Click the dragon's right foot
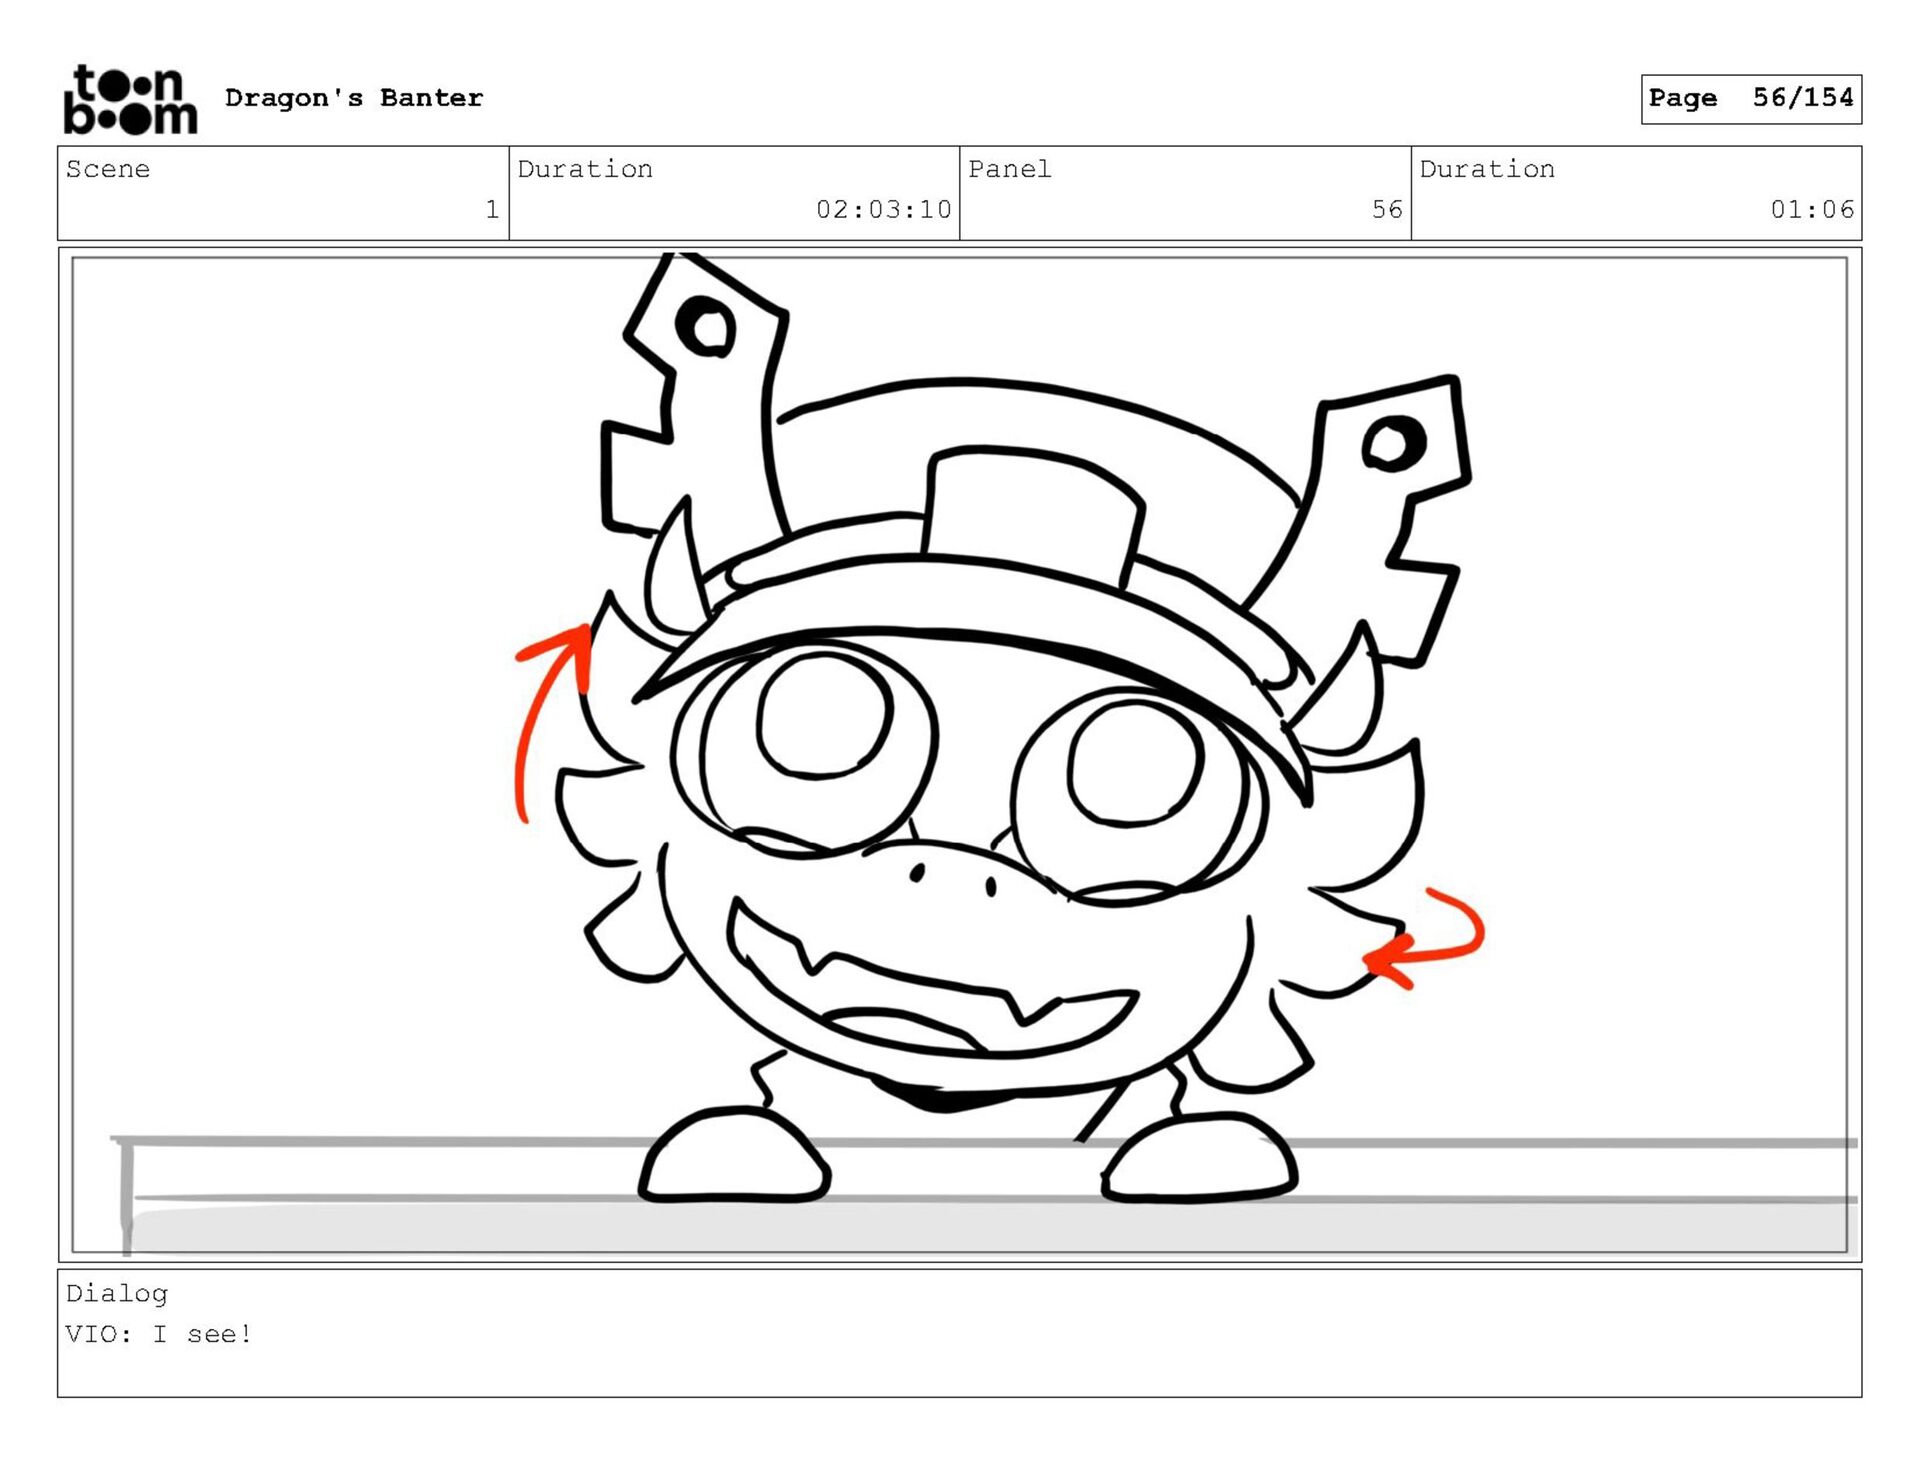The width and height of the screenshot is (1920, 1484). (x=1200, y=1160)
